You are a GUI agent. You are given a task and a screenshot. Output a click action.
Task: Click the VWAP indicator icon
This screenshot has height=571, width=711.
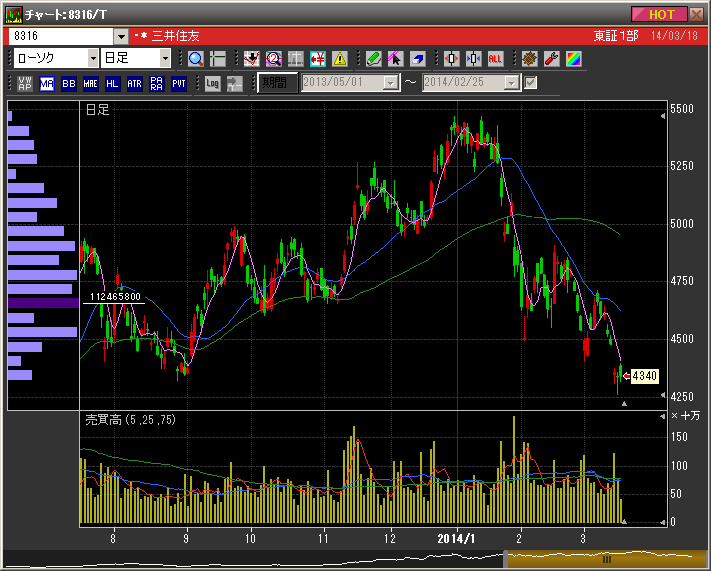[25, 83]
